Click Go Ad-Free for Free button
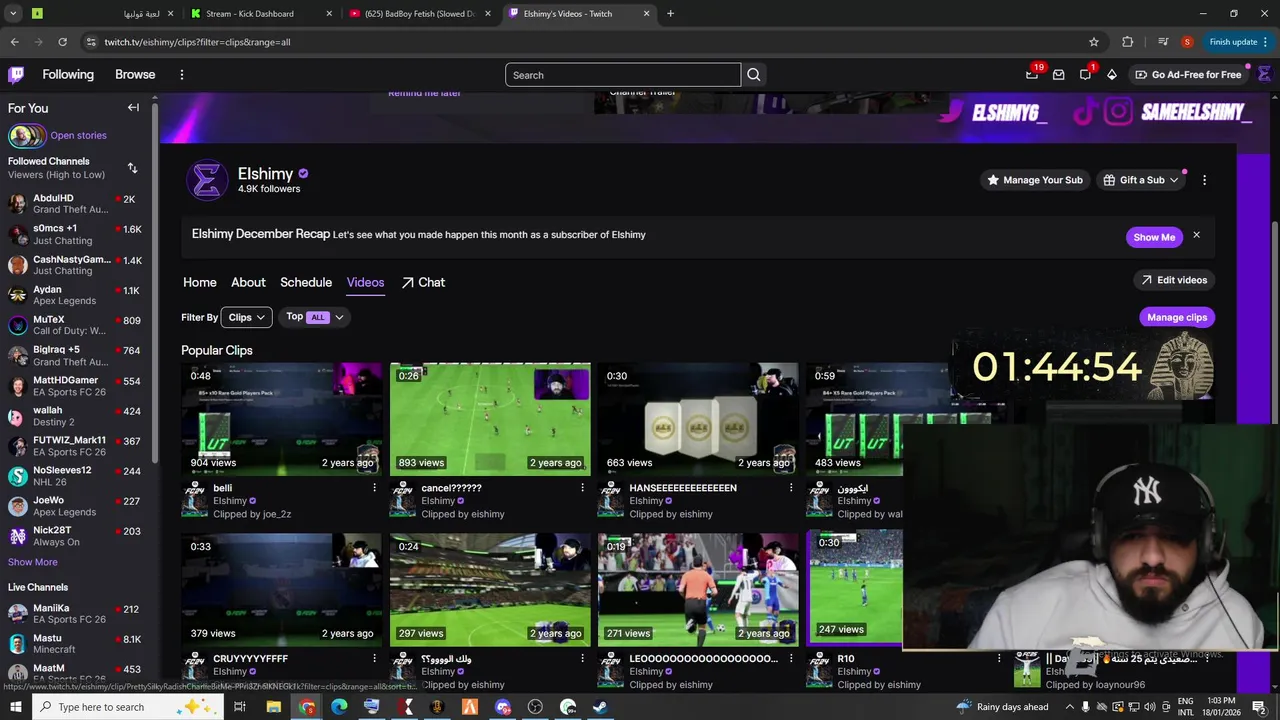 (x=1187, y=75)
